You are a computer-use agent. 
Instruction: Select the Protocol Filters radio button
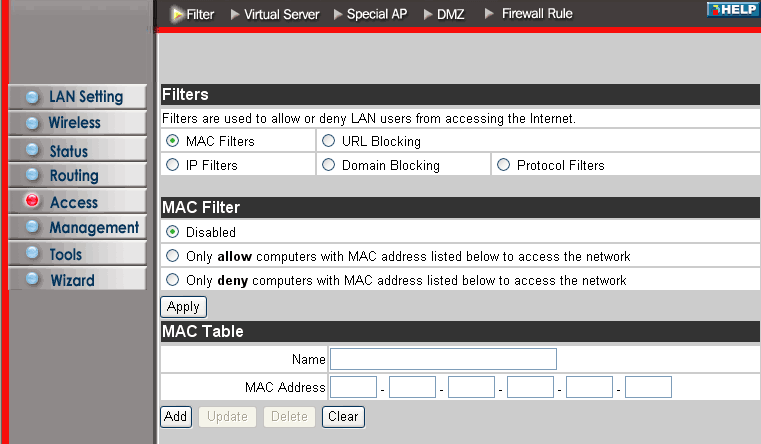pos(503,165)
